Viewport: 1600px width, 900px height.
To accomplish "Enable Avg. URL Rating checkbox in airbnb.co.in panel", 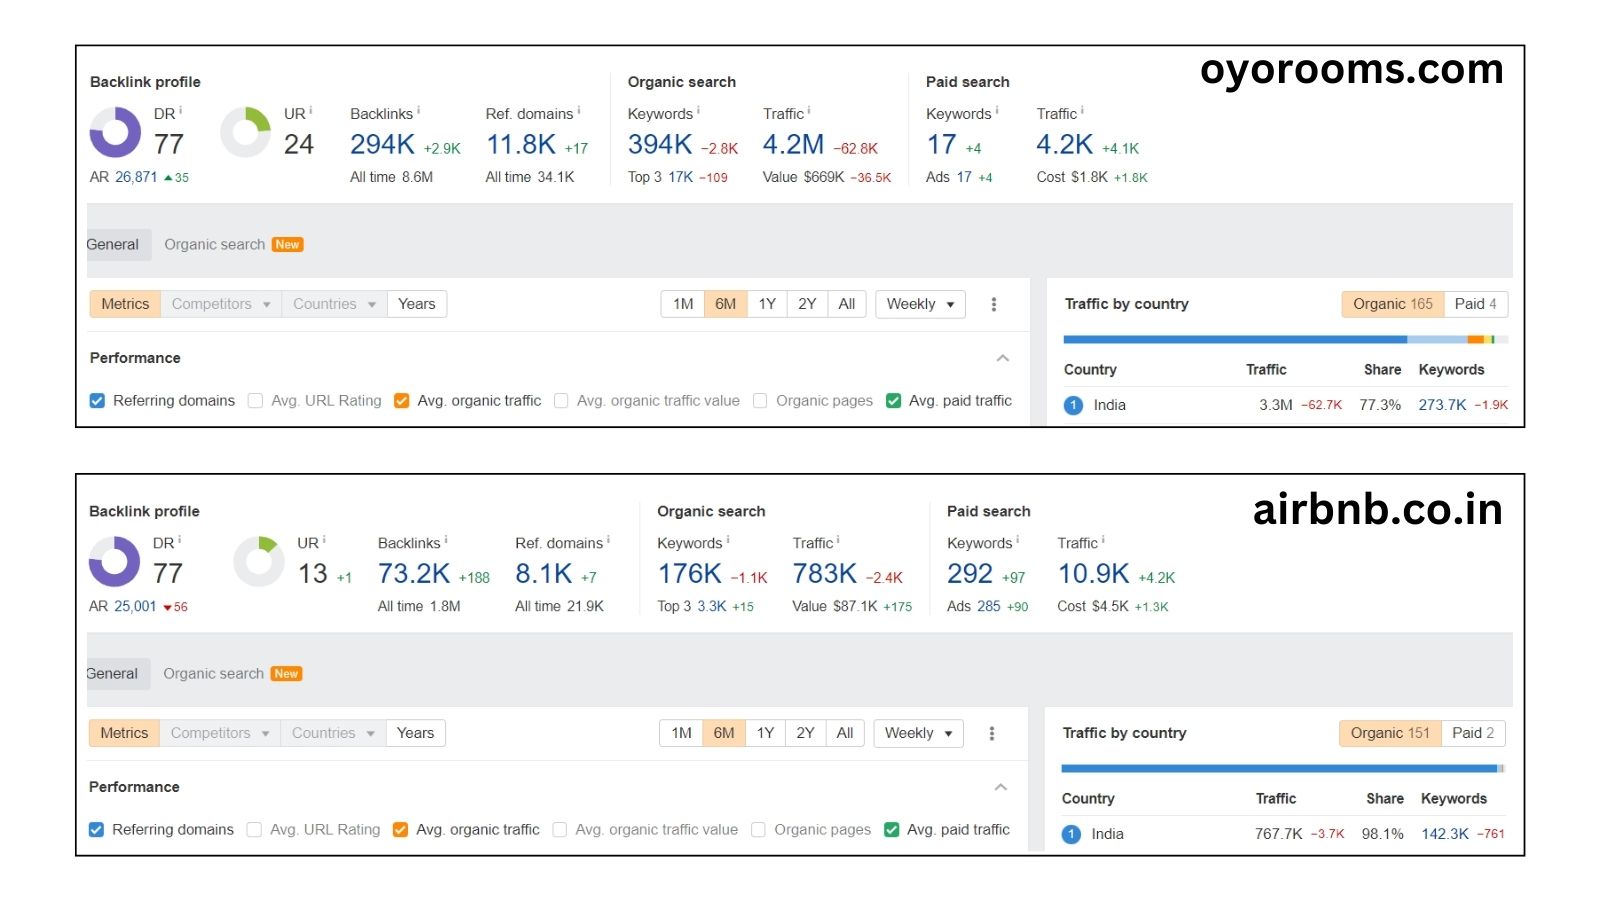I will (x=254, y=830).
